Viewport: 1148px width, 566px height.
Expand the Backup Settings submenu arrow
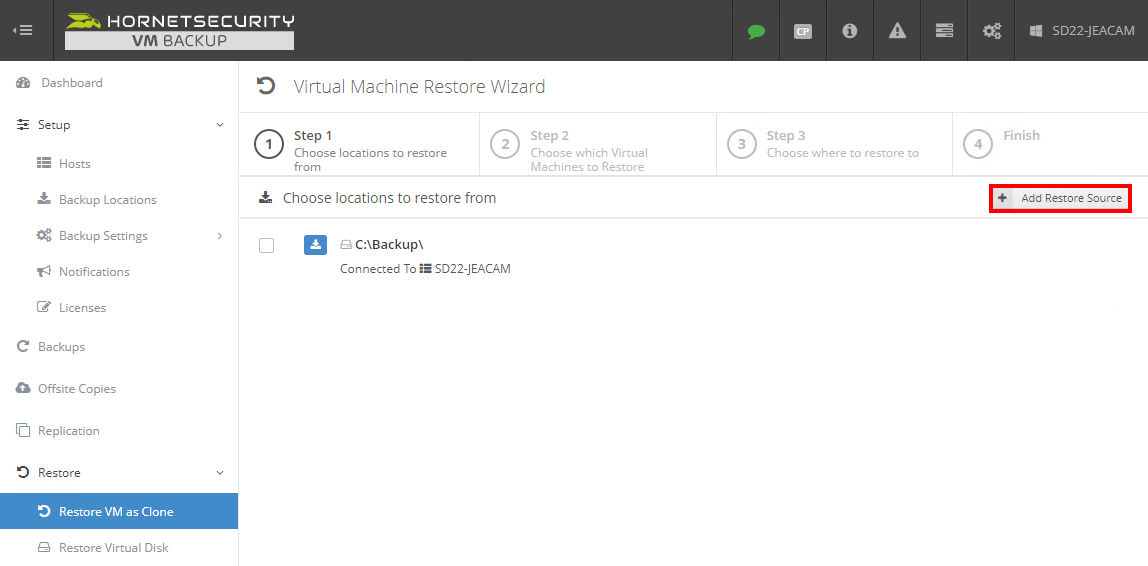[x=220, y=236]
